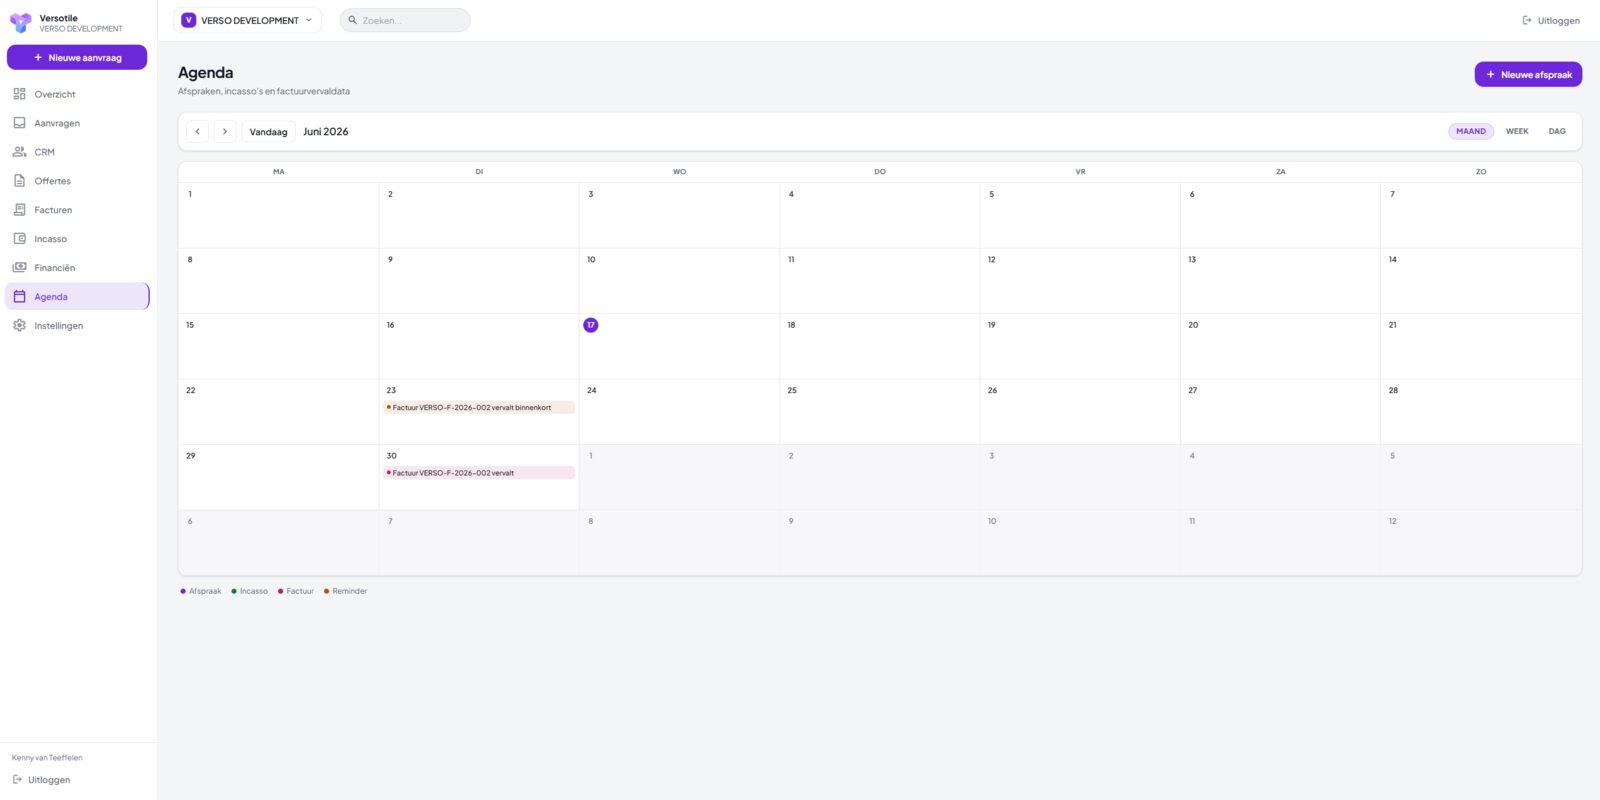
Task: Click the Versotile logo icon
Action: [21, 23]
